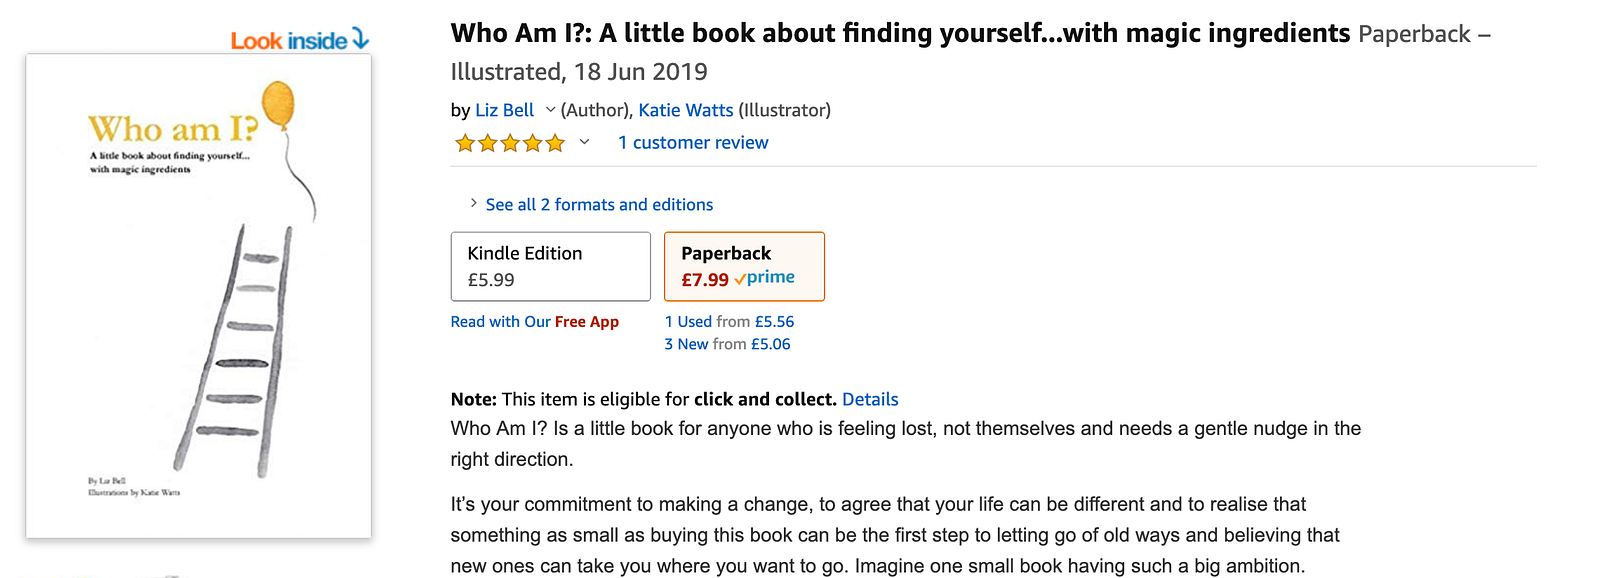The width and height of the screenshot is (1600, 578).
Task: Click the Prime logo in Paperback box
Action: click(765, 278)
